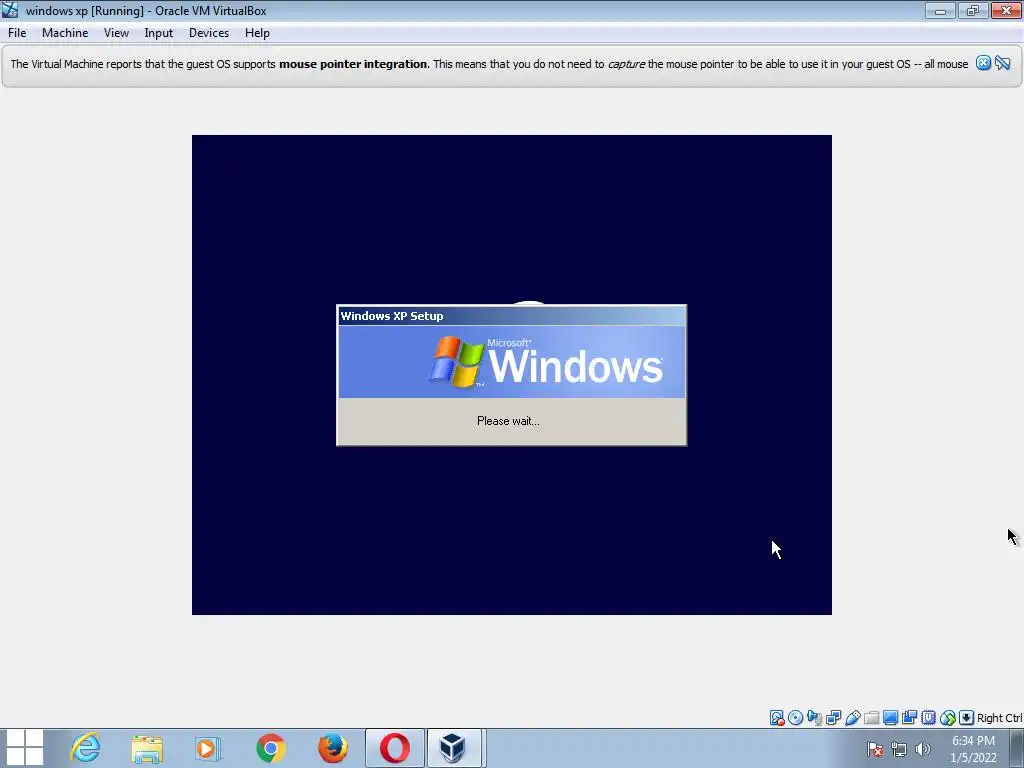
Task: Click the VirtualBox window title icon
Action: (x=10, y=10)
